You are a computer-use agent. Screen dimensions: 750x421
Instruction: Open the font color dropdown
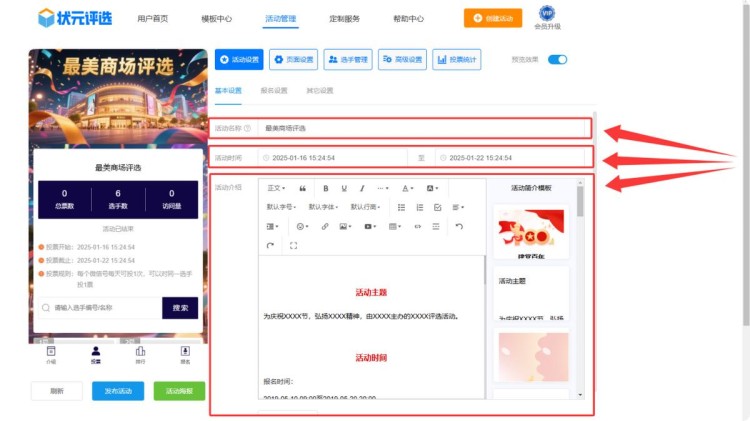click(x=408, y=188)
